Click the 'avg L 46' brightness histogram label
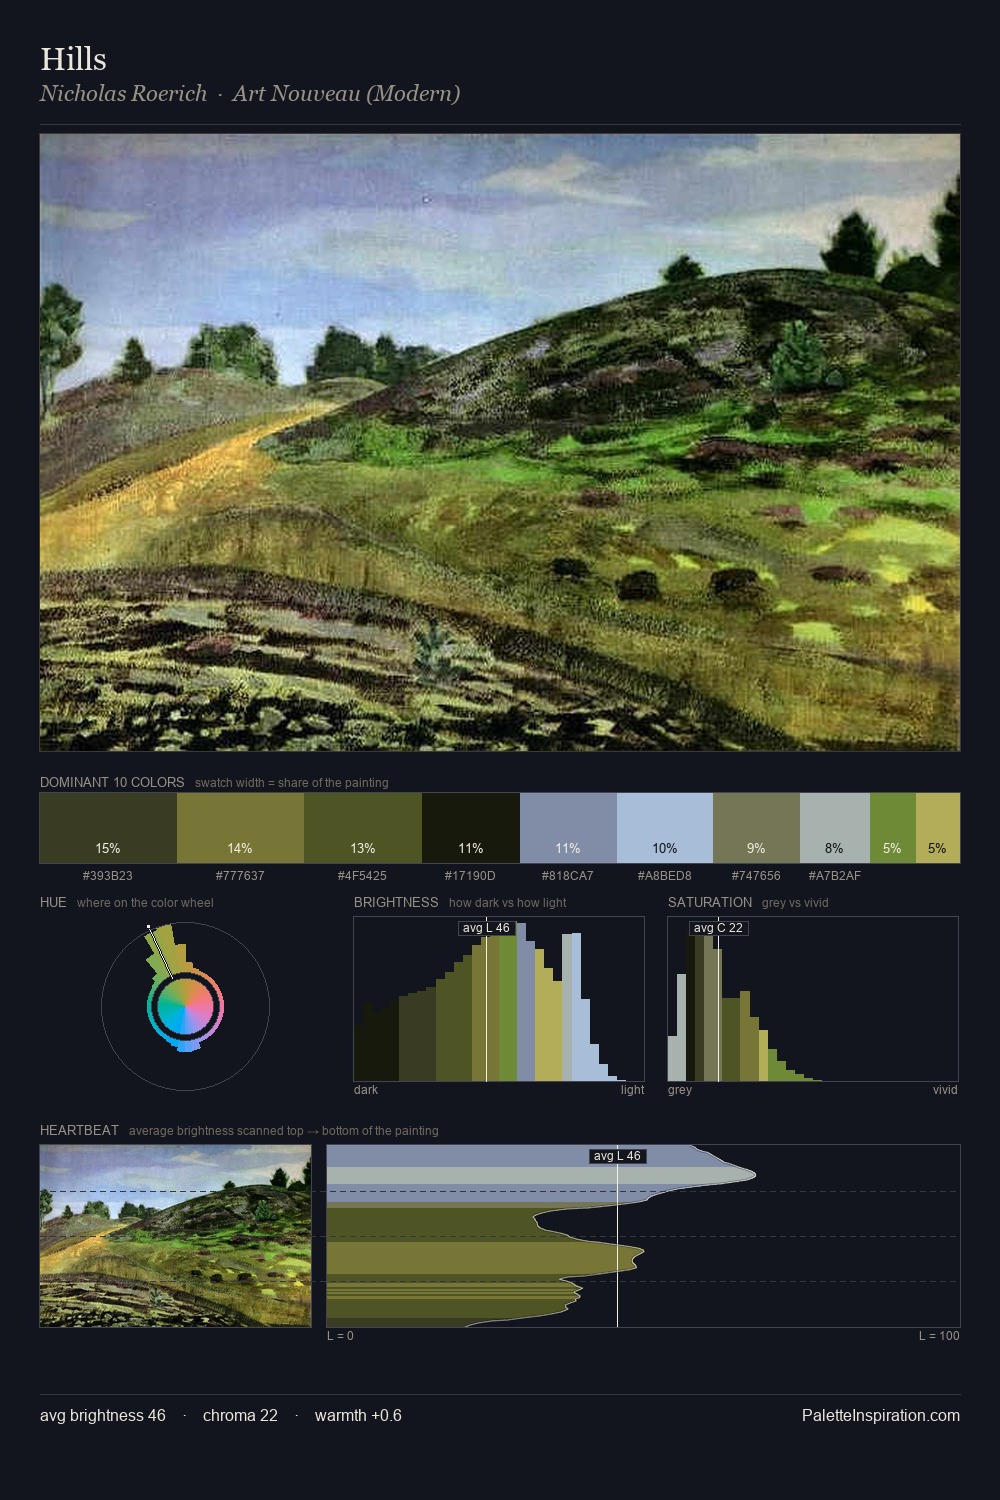 [486, 928]
